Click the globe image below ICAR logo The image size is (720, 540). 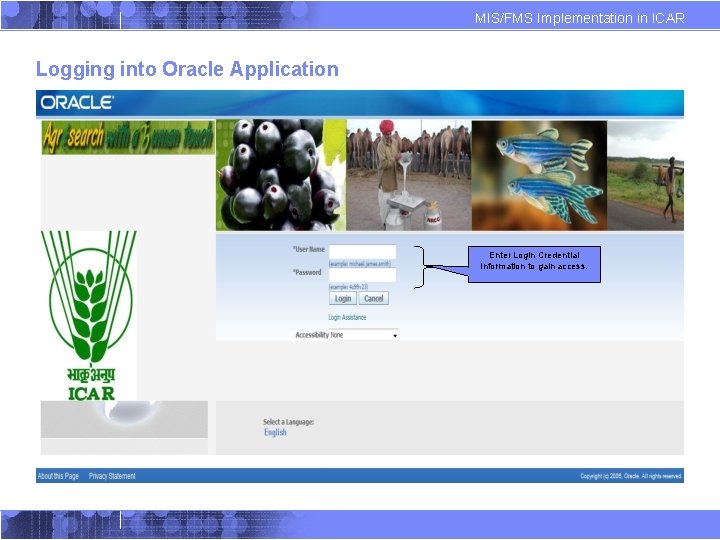click(x=124, y=419)
